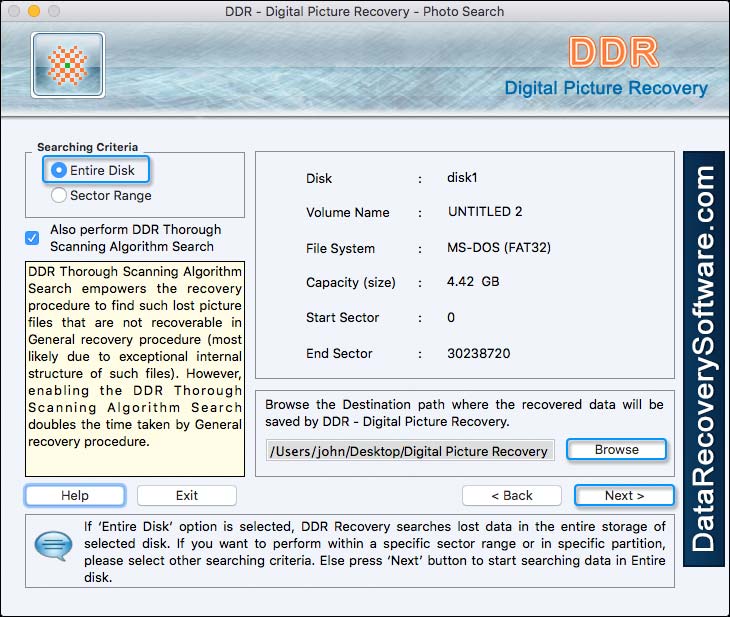Close the window with red button
730x617 pixels.
[x=14, y=12]
